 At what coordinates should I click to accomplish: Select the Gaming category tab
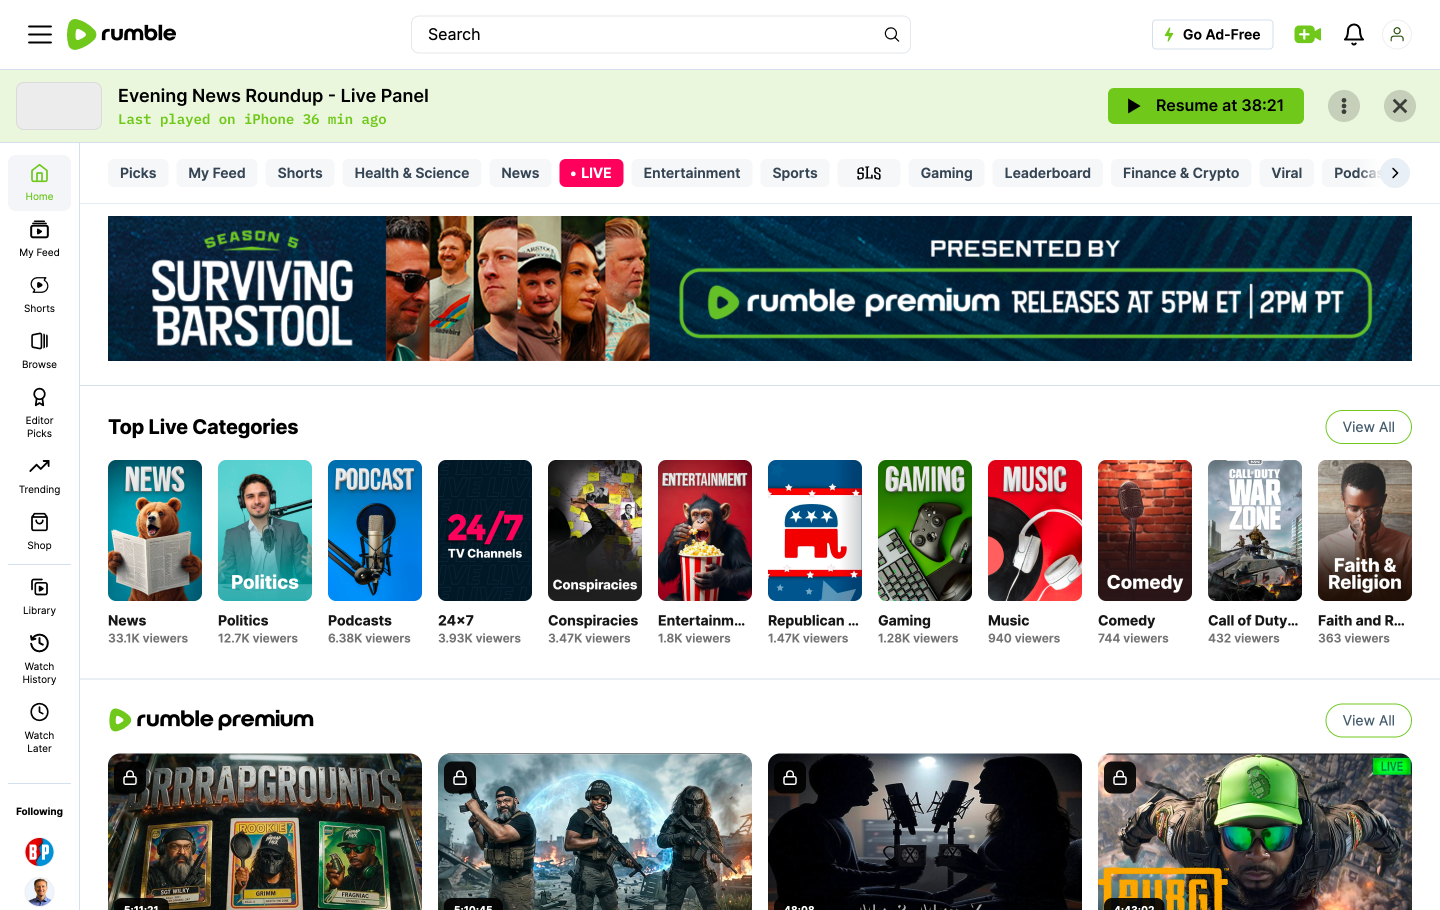[x=946, y=173]
